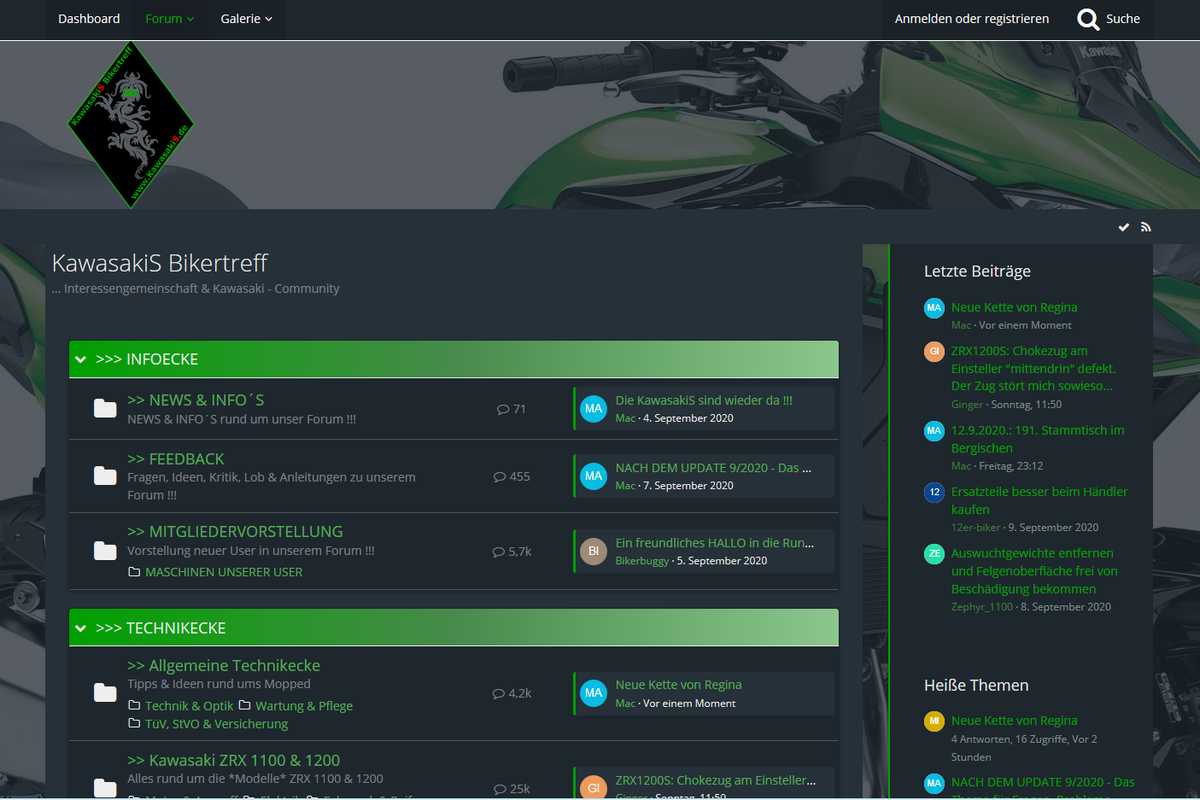Click 12er-biker avatar in Letzte Beiträge
1200x800 pixels.
point(934,493)
